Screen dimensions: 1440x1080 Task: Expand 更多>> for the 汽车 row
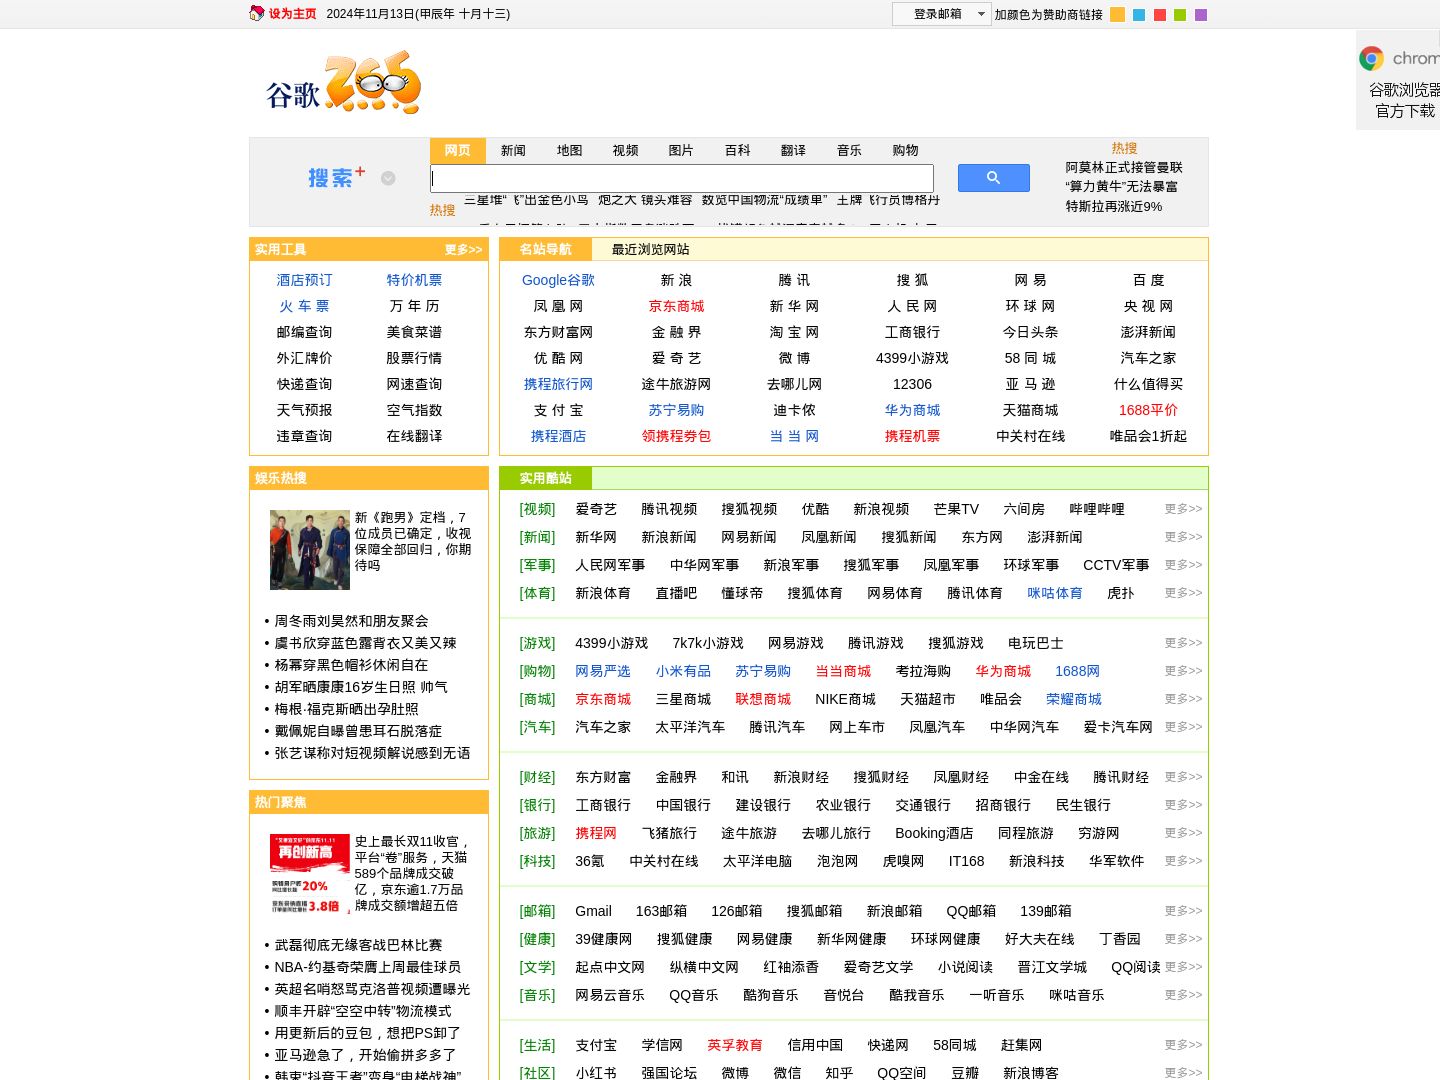point(1183,727)
